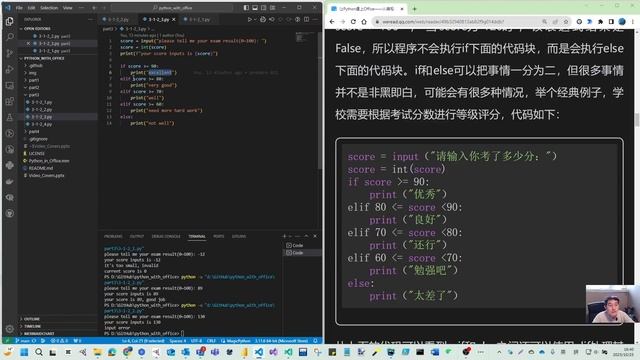Open the Explorer view in activity bar

[9, 21]
